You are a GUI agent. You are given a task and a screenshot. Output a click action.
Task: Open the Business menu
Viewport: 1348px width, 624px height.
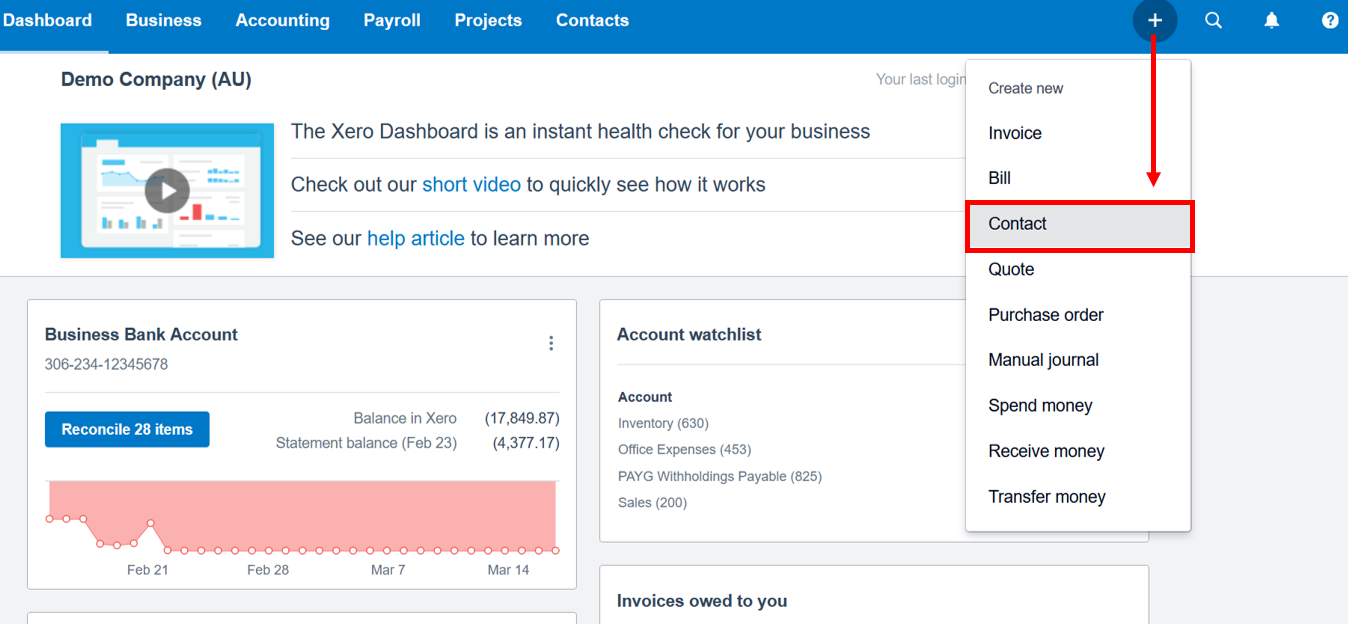point(163,20)
